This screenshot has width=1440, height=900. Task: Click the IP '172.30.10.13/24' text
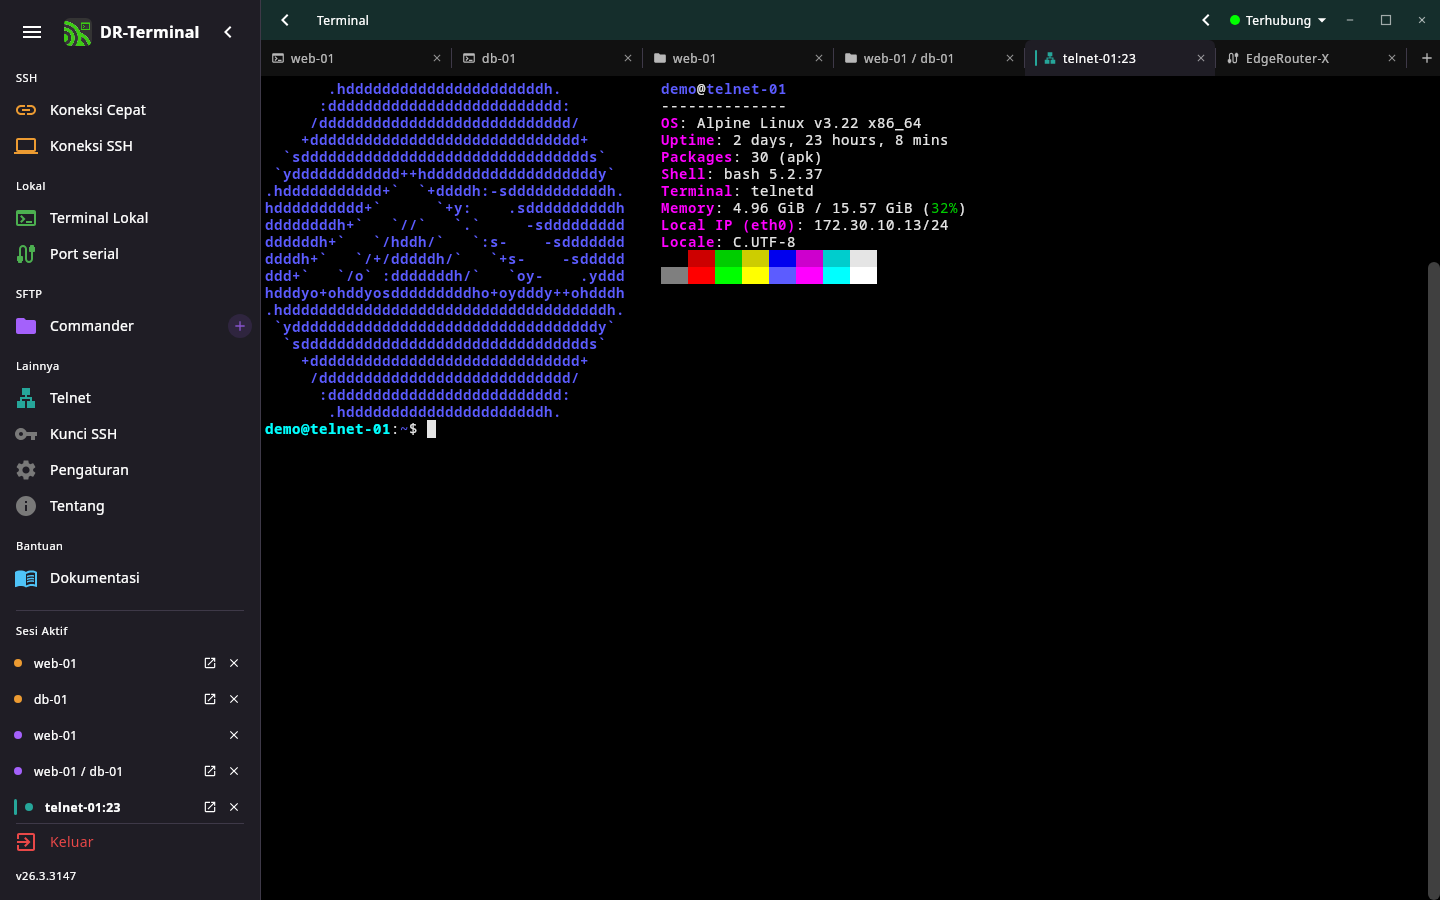pyautogui.click(x=881, y=225)
